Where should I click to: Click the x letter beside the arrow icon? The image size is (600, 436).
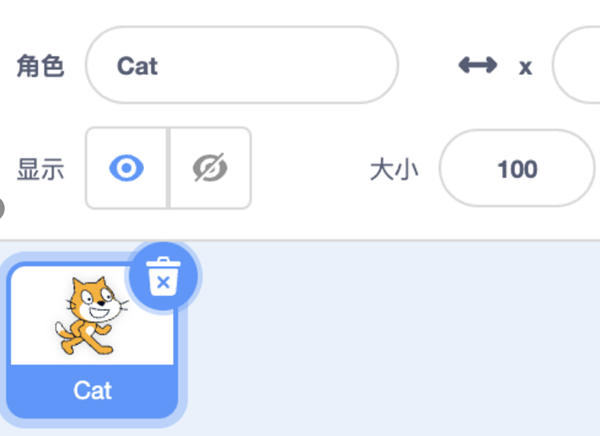[x=525, y=68]
